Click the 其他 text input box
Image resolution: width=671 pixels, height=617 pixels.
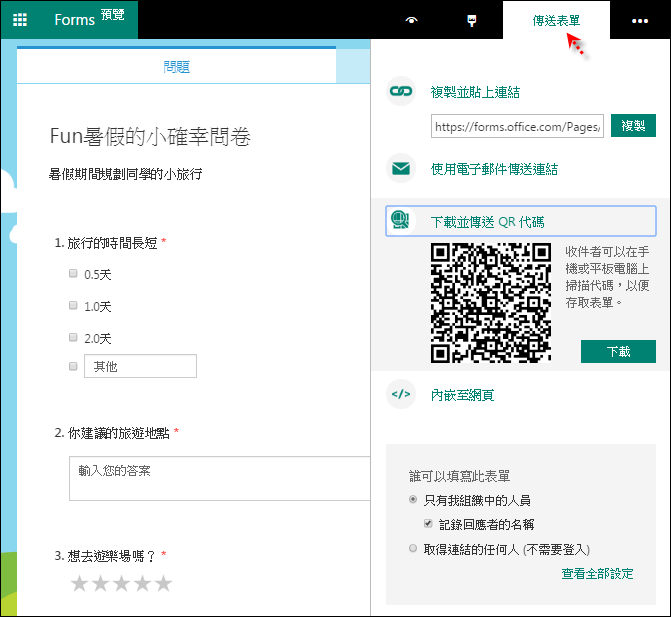(140, 366)
